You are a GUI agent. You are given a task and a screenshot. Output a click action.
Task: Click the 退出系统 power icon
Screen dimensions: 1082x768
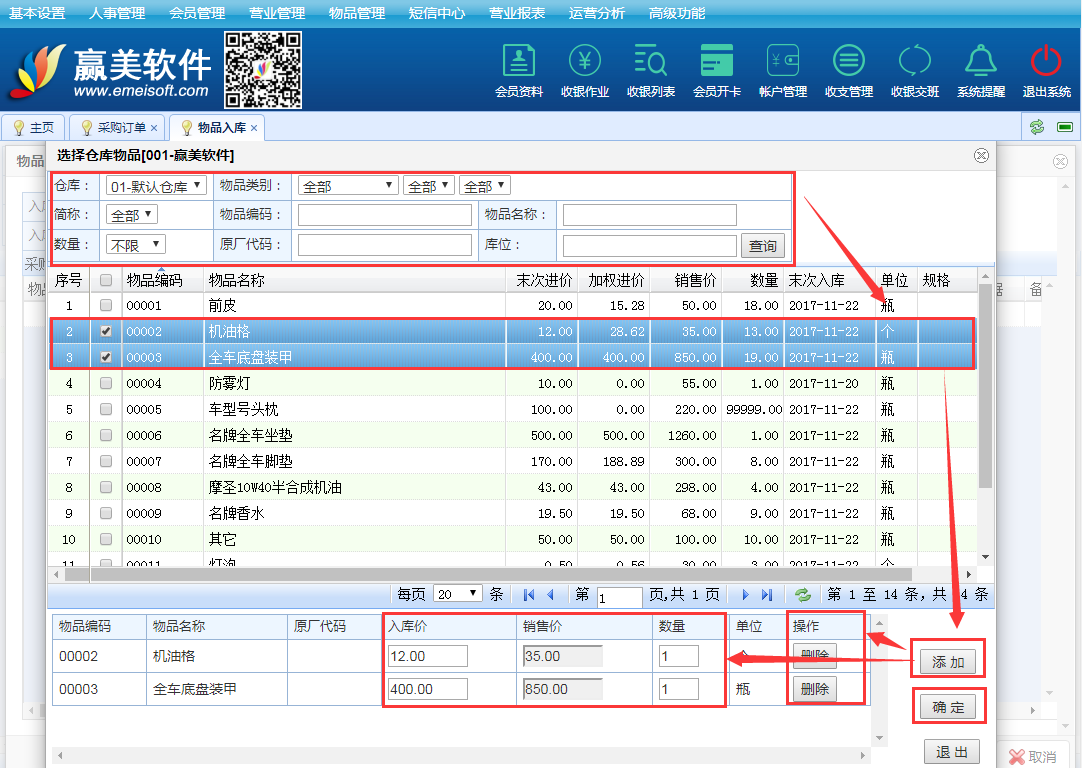click(1046, 62)
